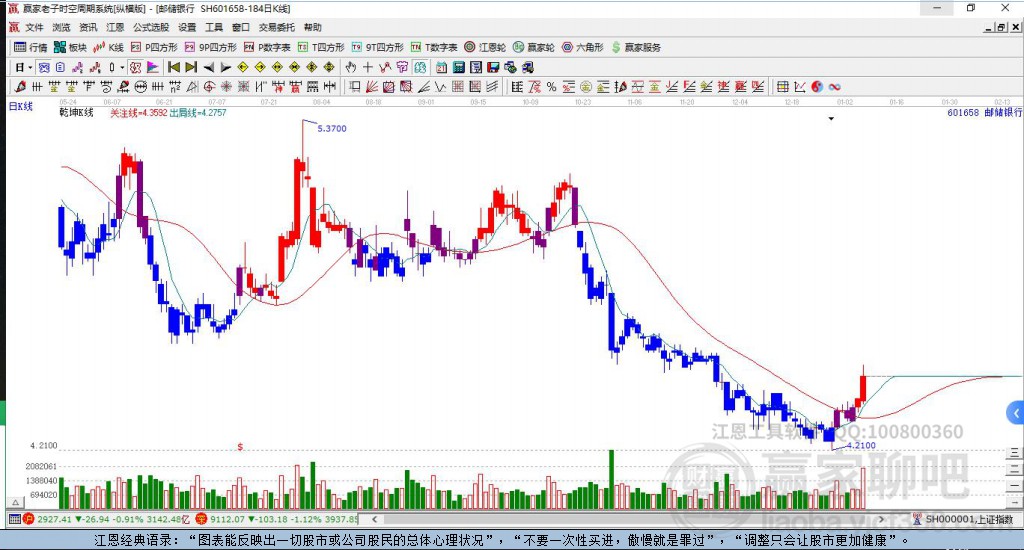The height and width of the screenshot is (550, 1024).
Task: Click the coin circle 金 icon
Action: 585,86
